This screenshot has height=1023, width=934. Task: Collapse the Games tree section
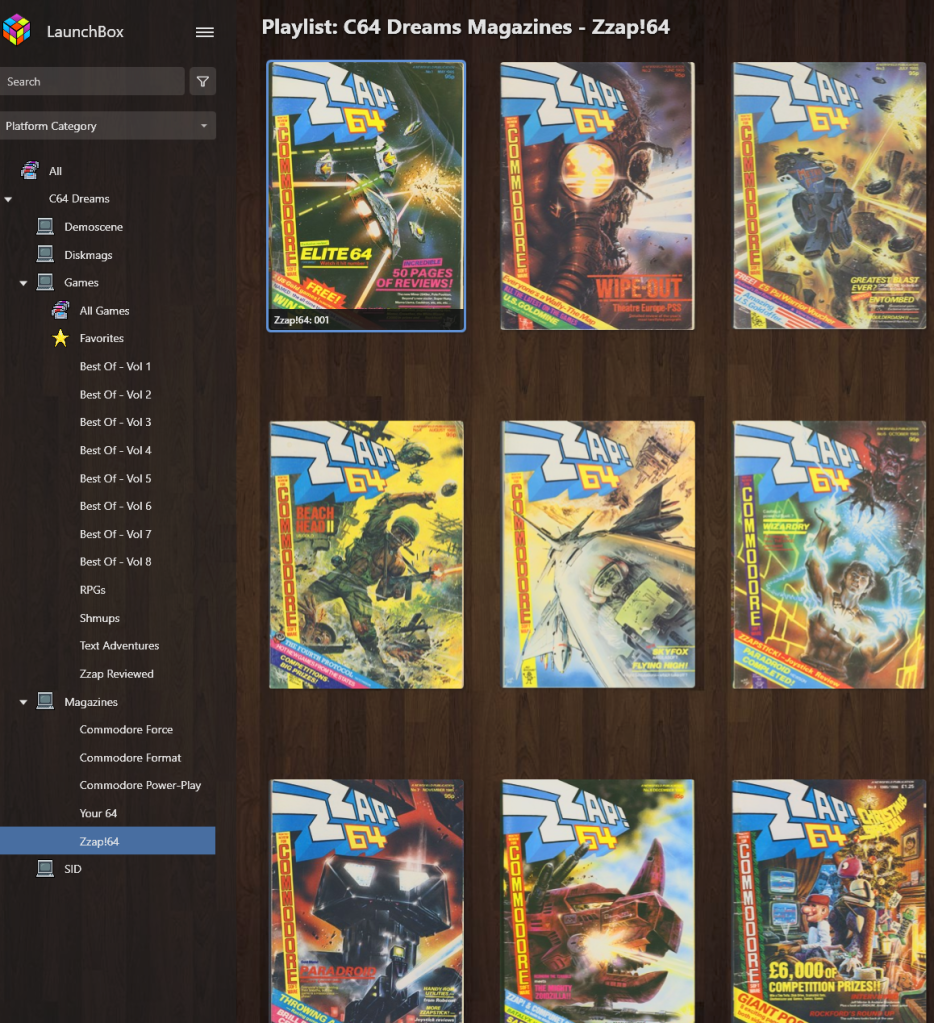[x=23, y=284]
